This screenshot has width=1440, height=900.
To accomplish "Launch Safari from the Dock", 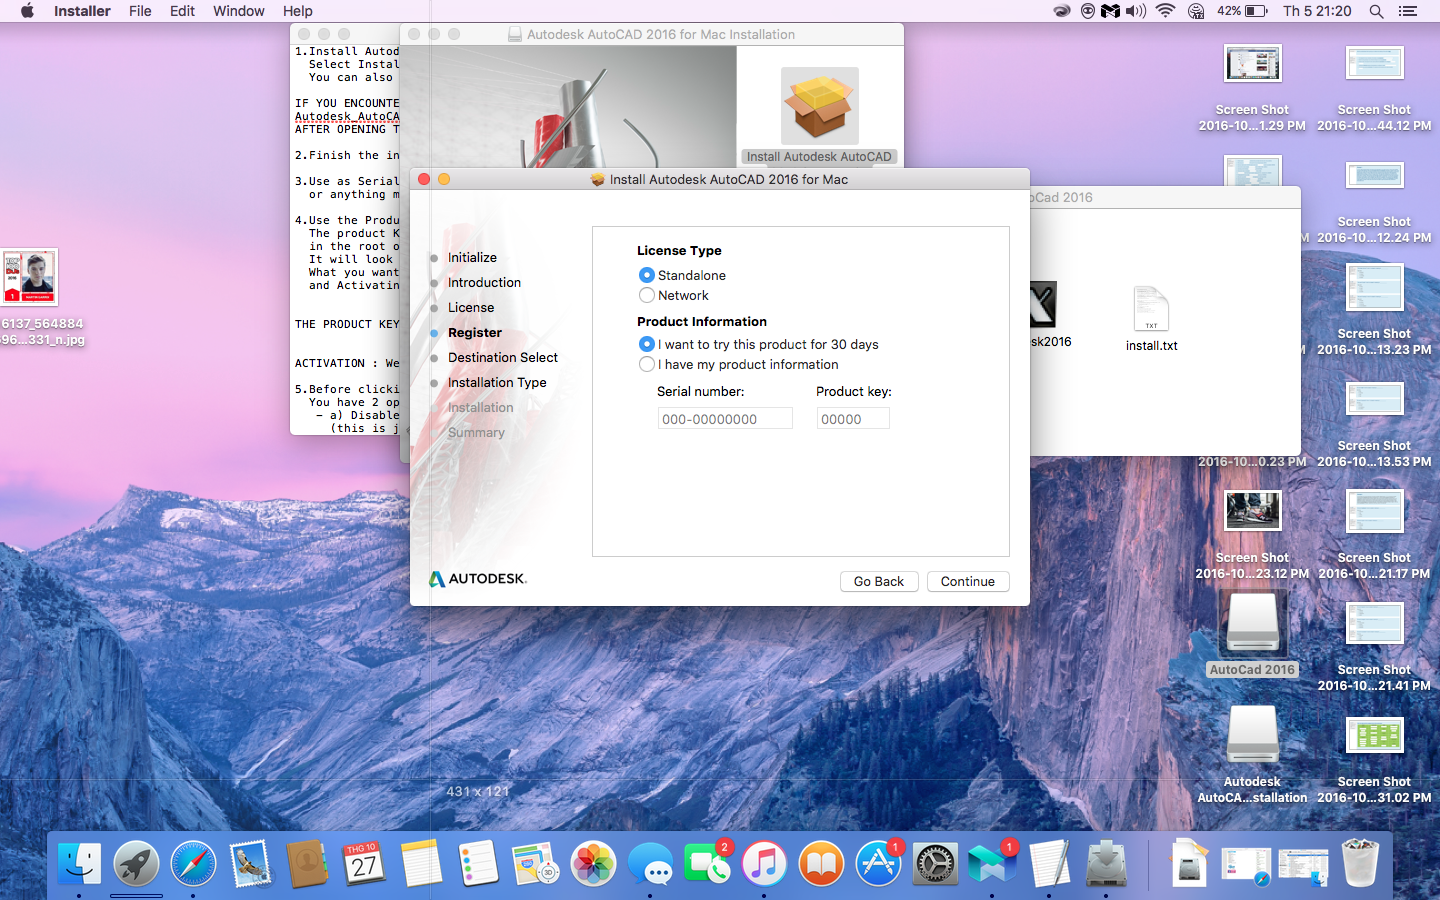I will [x=193, y=863].
